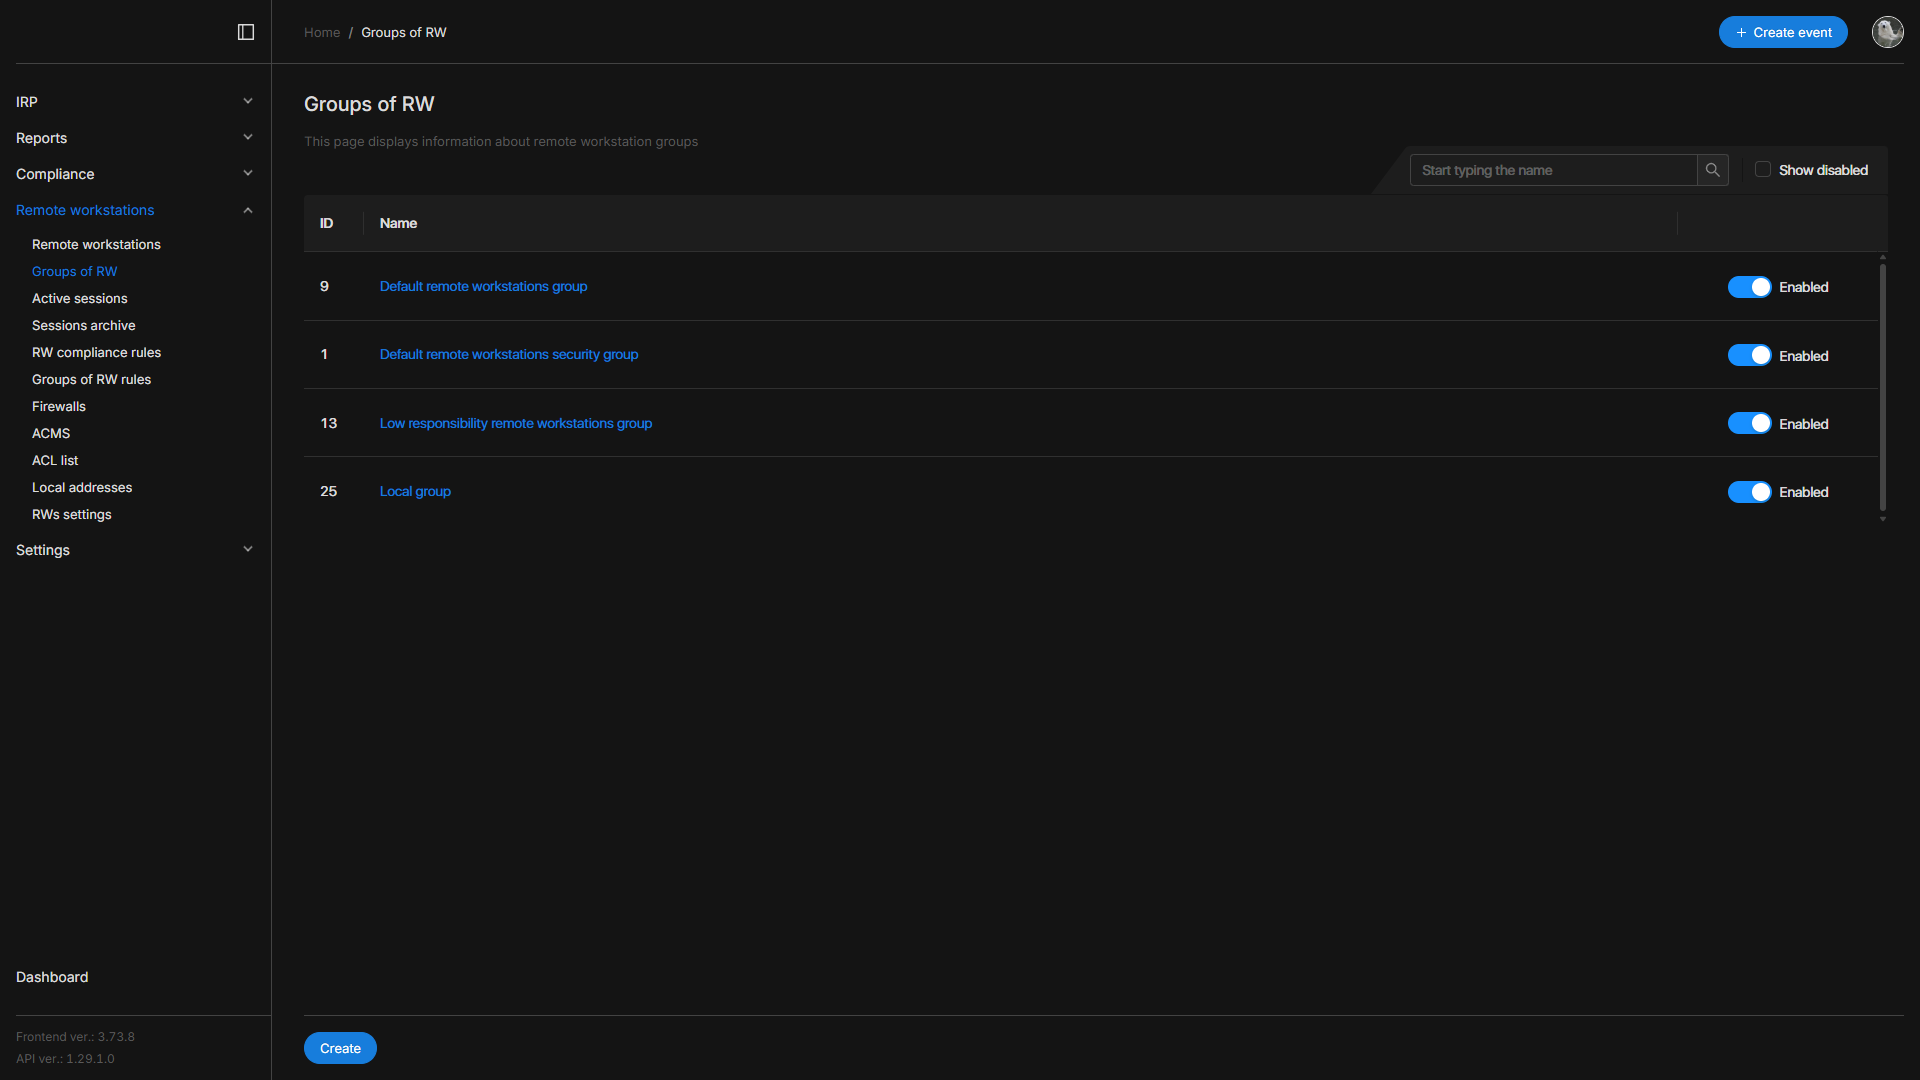Toggle off Local group enabled switch
1920x1080 pixels.
click(1749, 492)
